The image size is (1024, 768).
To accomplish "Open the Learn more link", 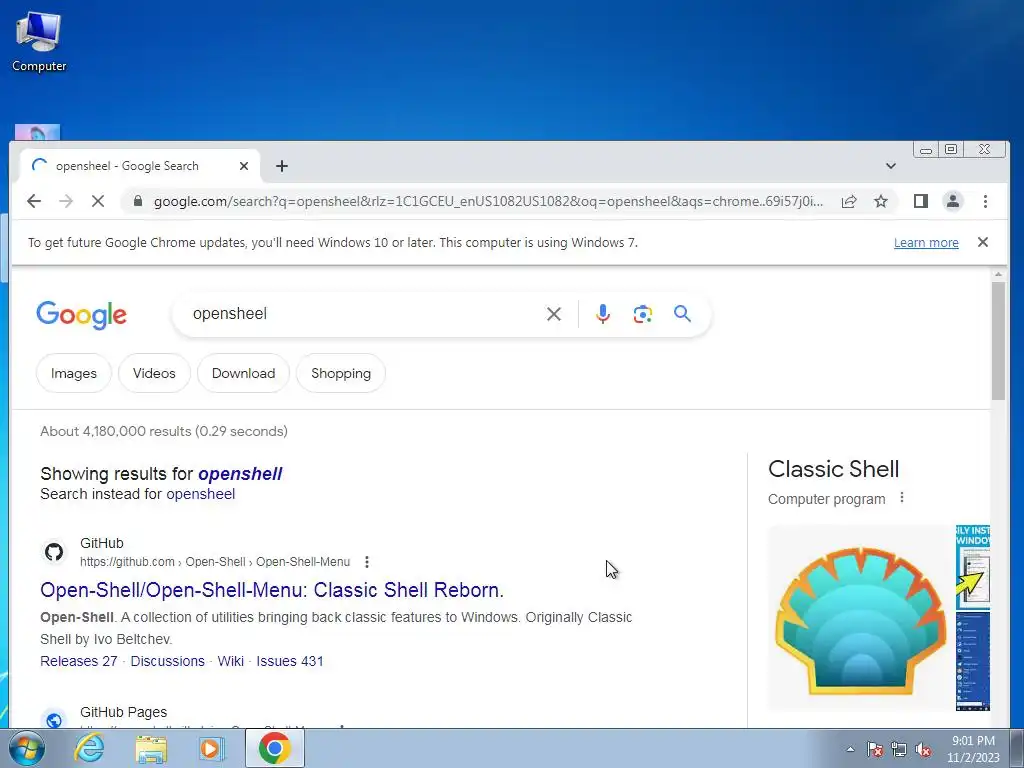I will (x=926, y=243).
